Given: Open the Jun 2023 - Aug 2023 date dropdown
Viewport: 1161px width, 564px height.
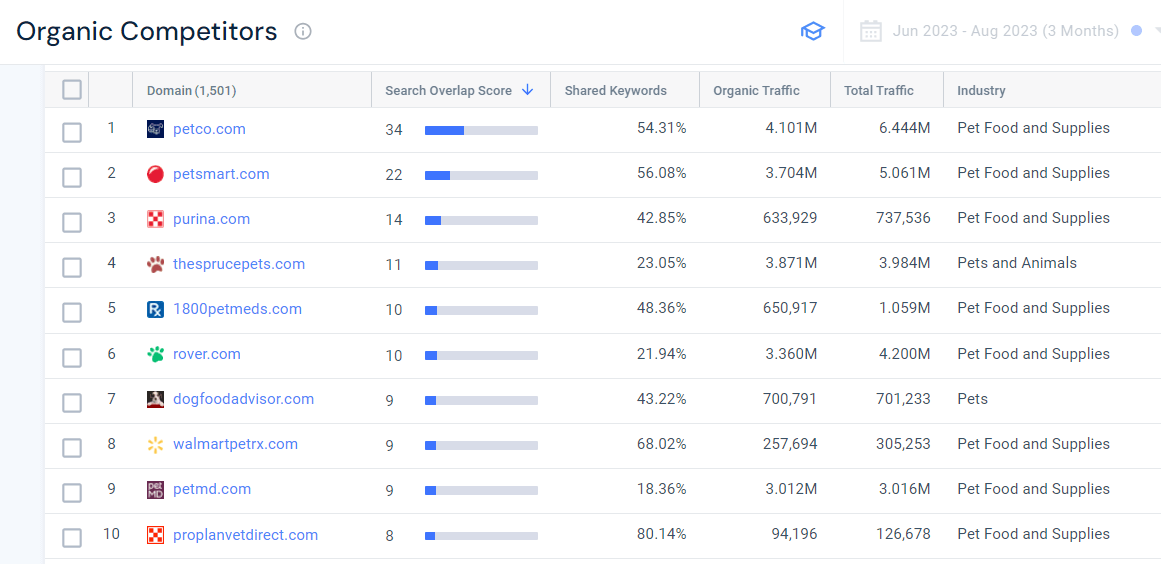Looking at the screenshot, I should click(1006, 31).
